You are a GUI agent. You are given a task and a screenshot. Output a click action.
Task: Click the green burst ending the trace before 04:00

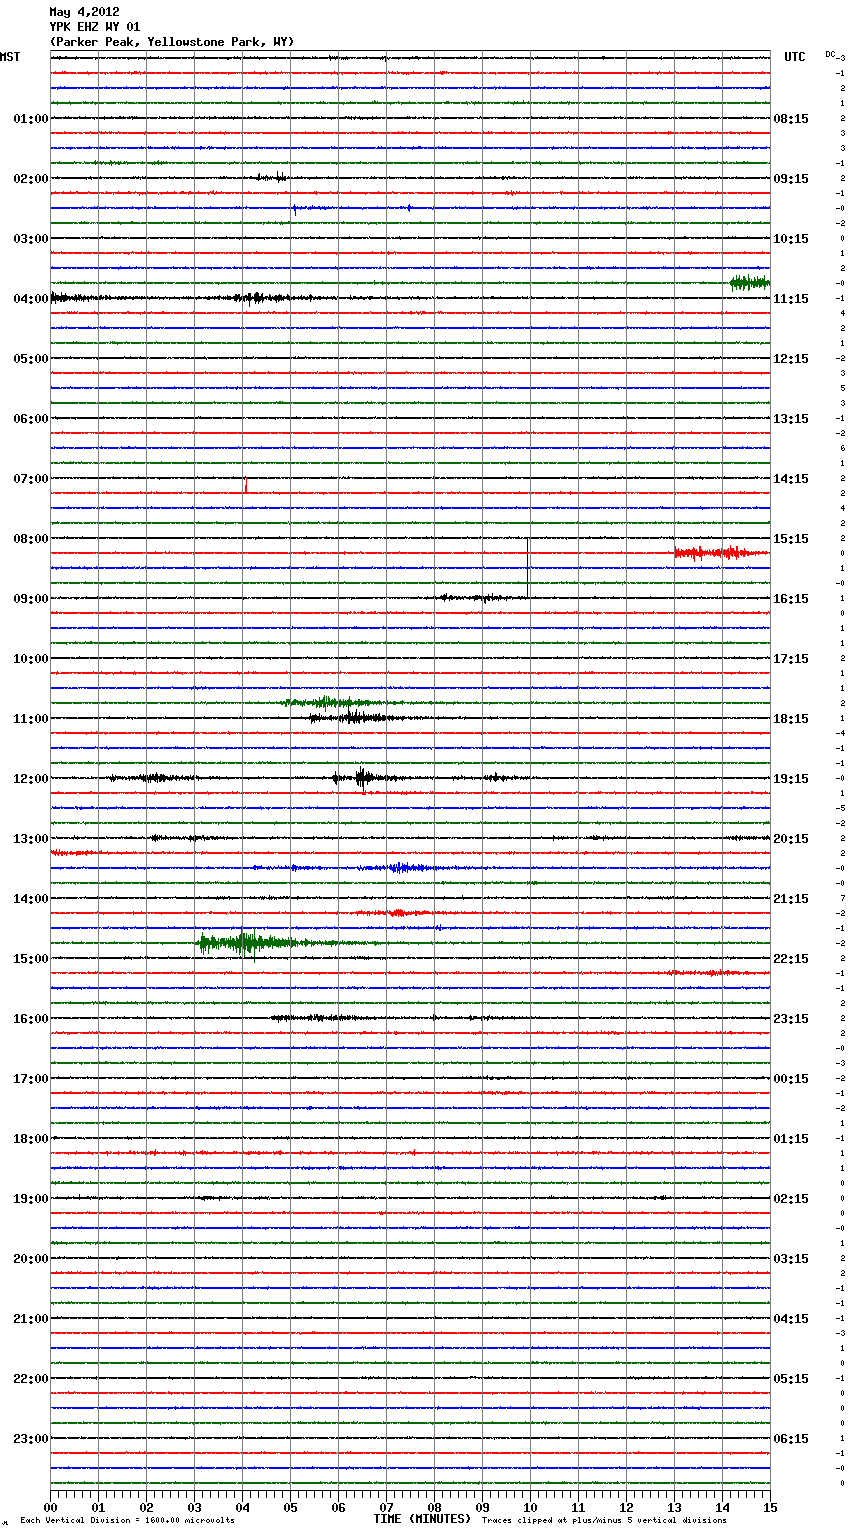pos(749,283)
